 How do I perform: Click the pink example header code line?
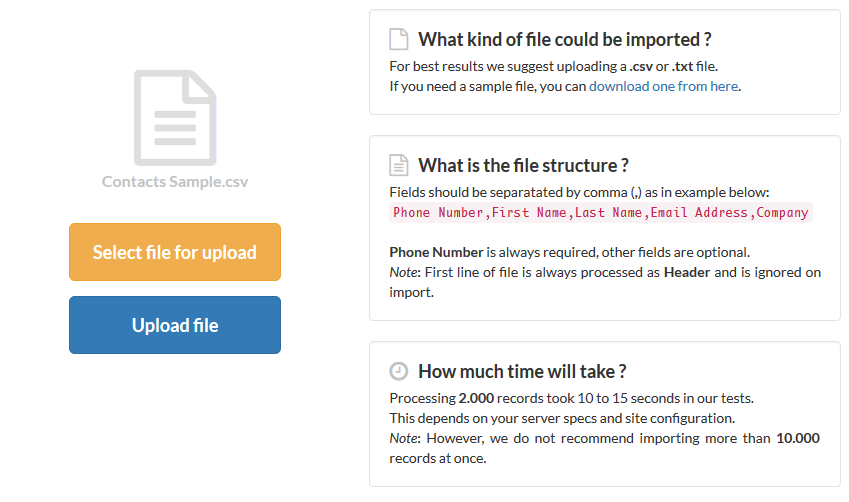pyautogui.click(x=600, y=212)
